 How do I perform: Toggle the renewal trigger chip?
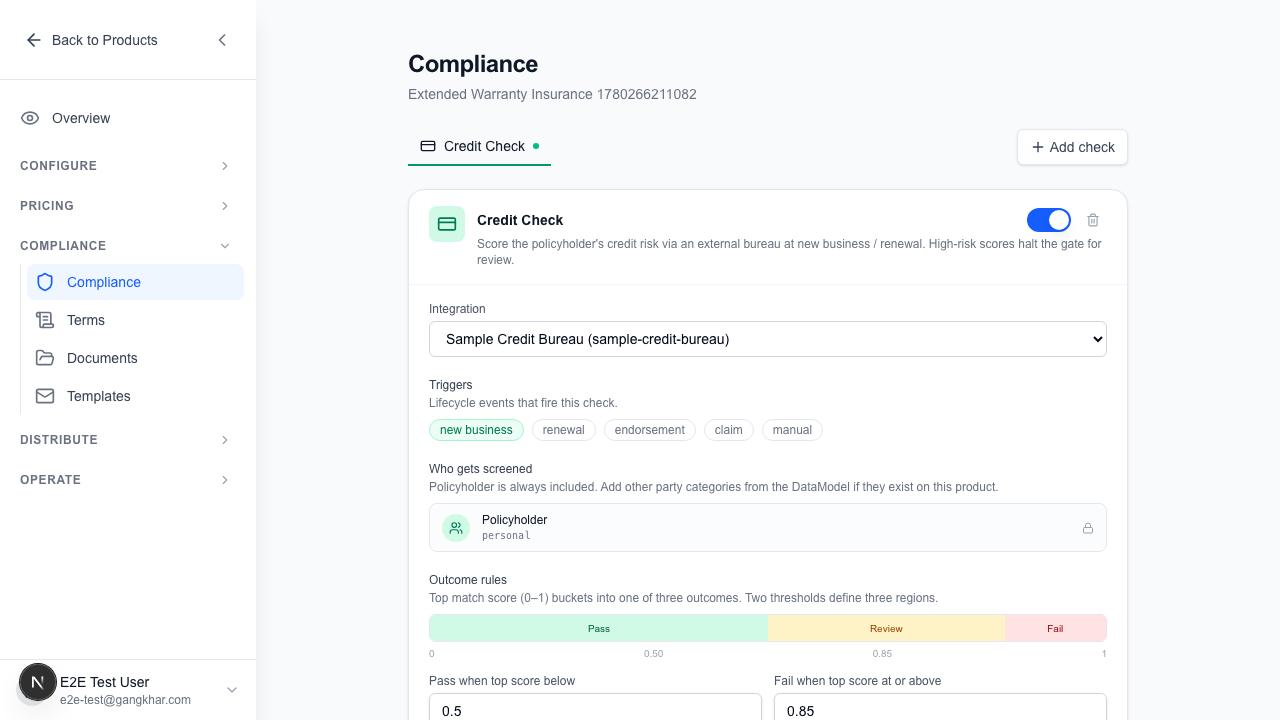tap(564, 430)
